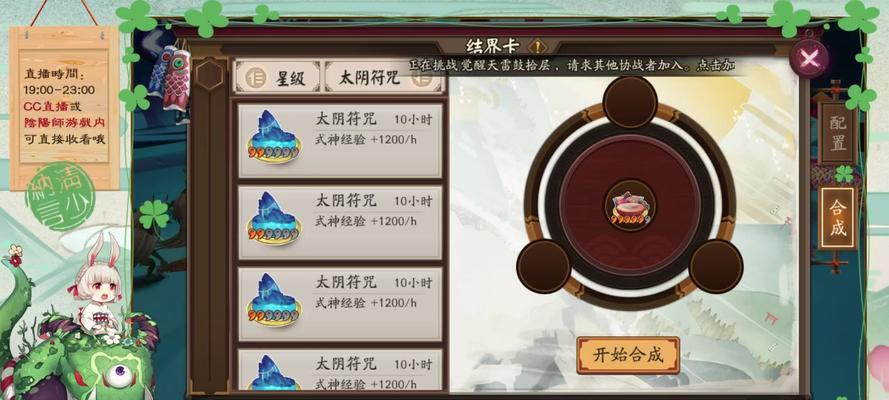The width and height of the screenshot is (889, 400).
Task: Select the fourth partially visible 太阴符咒 card
Action: pyautogui.click(x=340, y=370)
